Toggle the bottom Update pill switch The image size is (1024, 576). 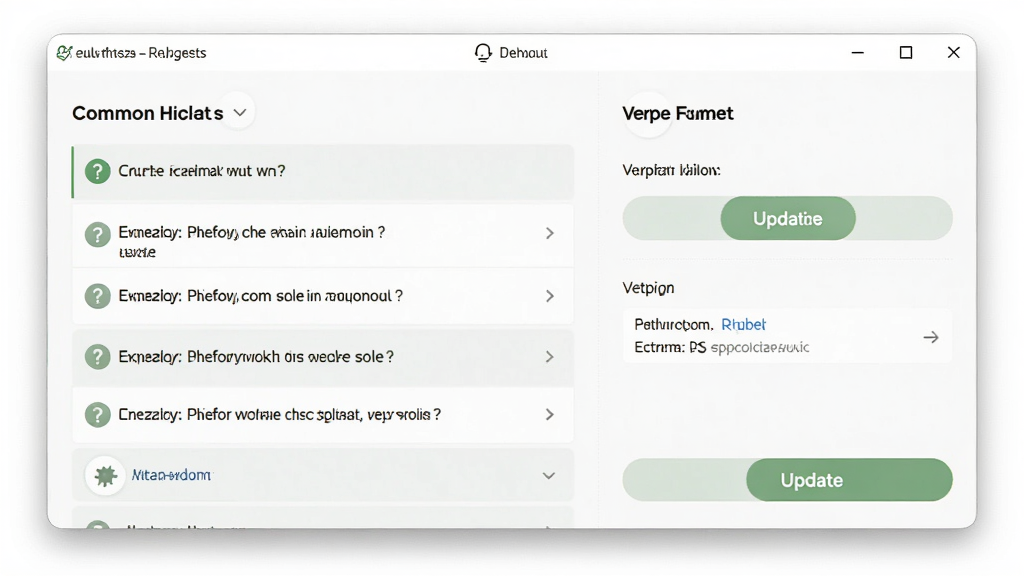(788, 480)
